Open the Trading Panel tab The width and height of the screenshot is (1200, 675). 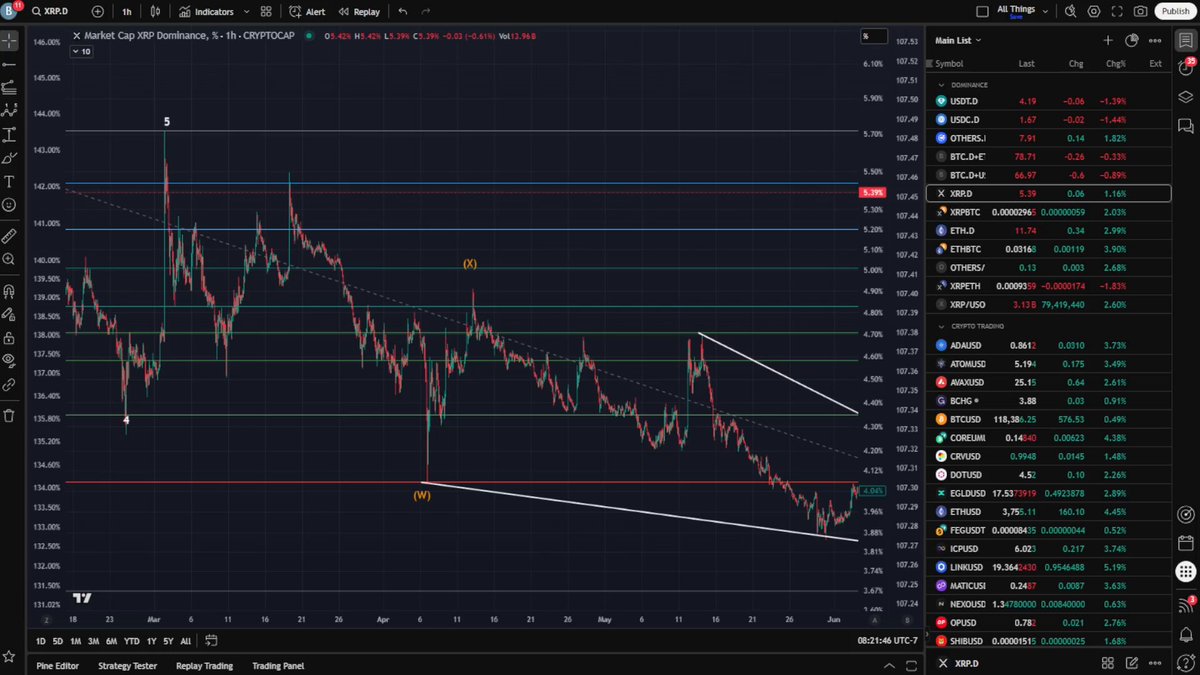278,665
